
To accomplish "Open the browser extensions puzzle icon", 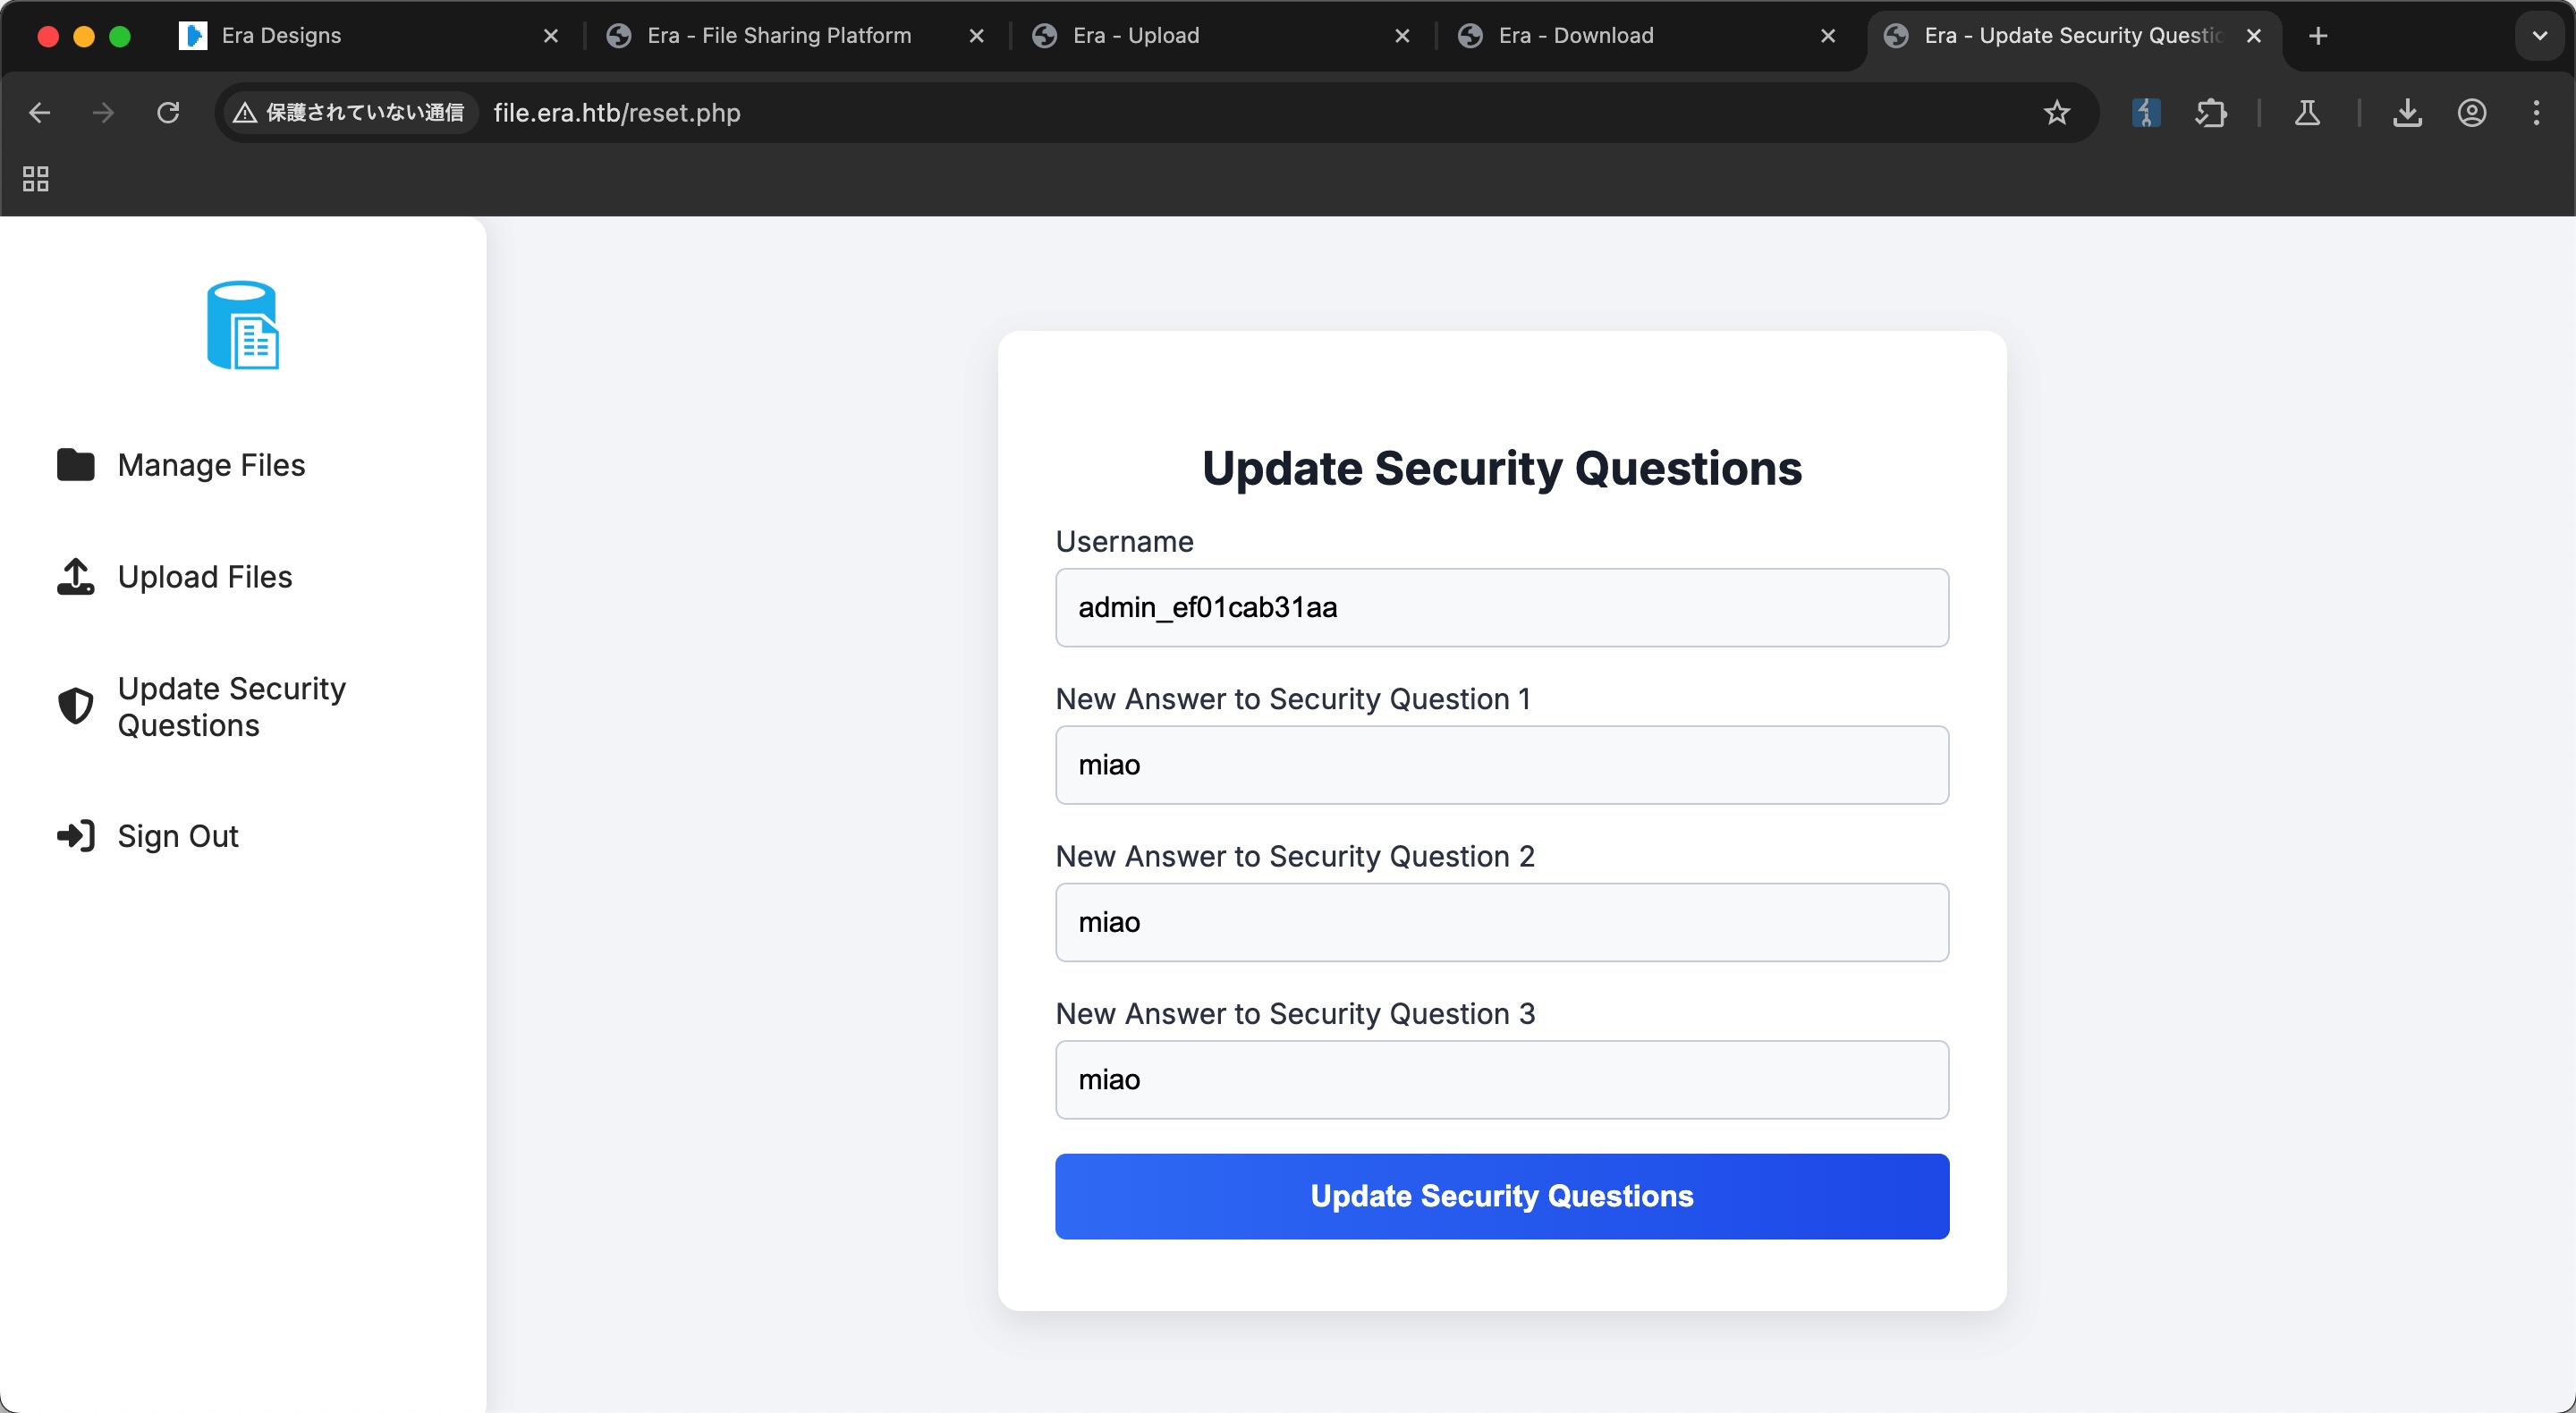I will 2210,113.
